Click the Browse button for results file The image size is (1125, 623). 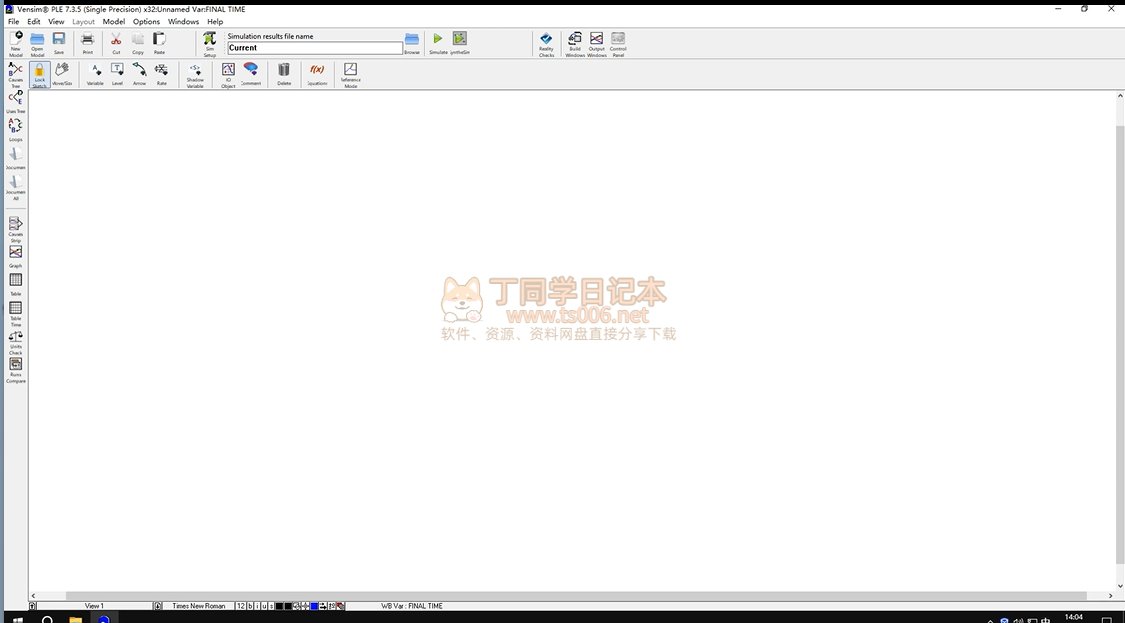(x=412, y=42)
